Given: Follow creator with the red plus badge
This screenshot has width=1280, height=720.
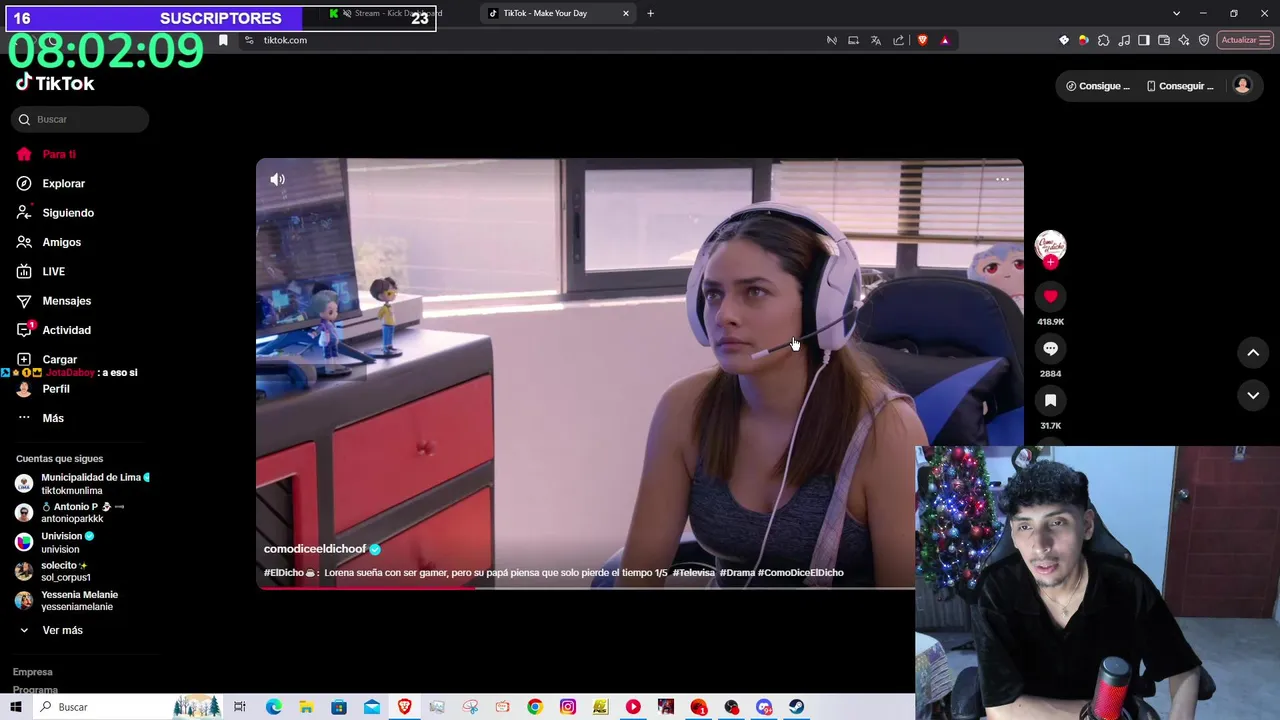Looking at the screenshot, I should (1050, 262).
